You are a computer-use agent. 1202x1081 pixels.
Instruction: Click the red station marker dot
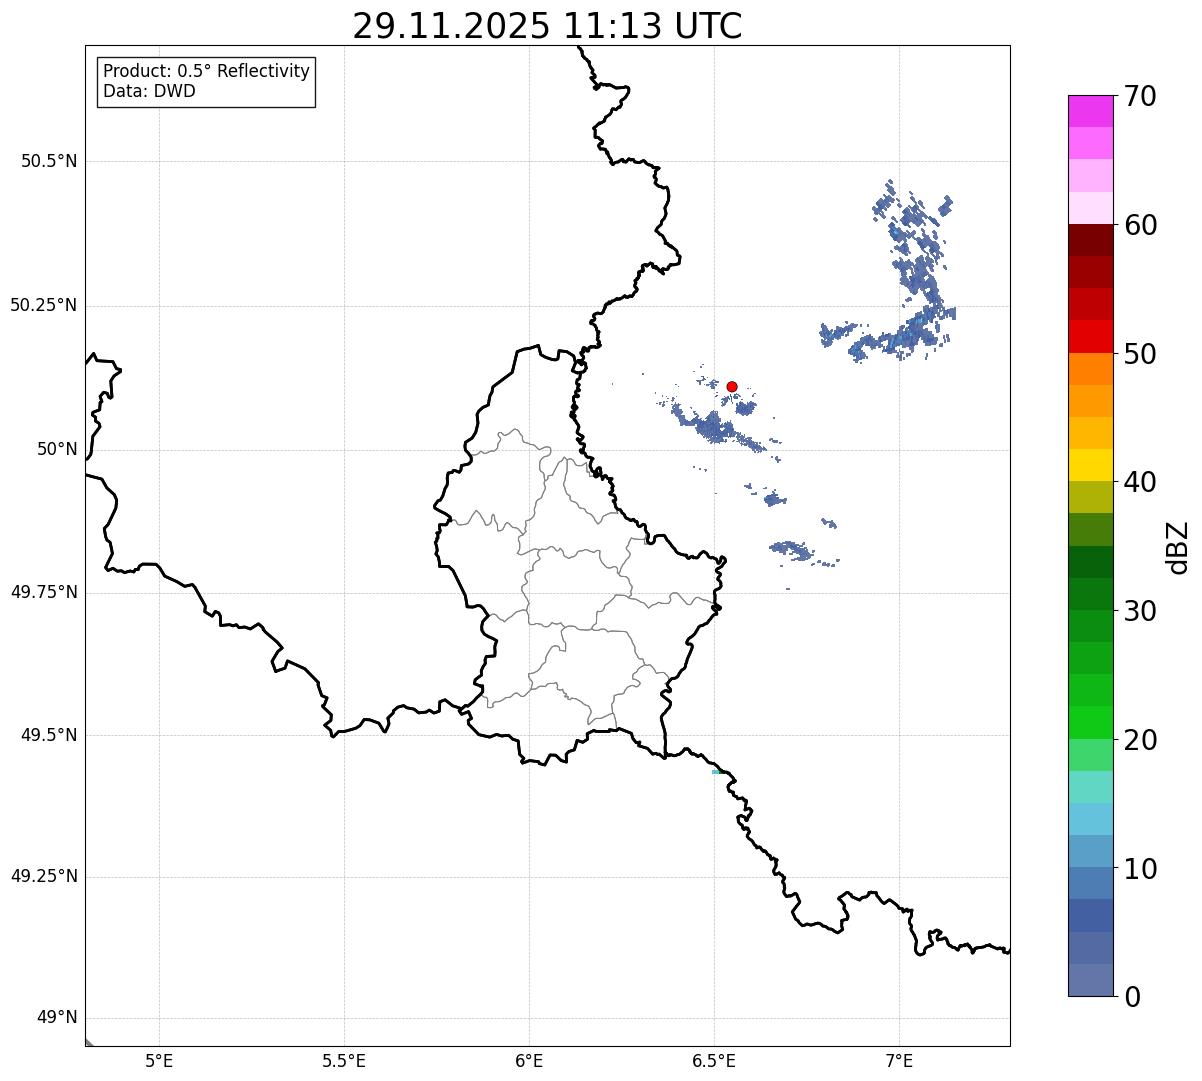(x=732, y=386)
